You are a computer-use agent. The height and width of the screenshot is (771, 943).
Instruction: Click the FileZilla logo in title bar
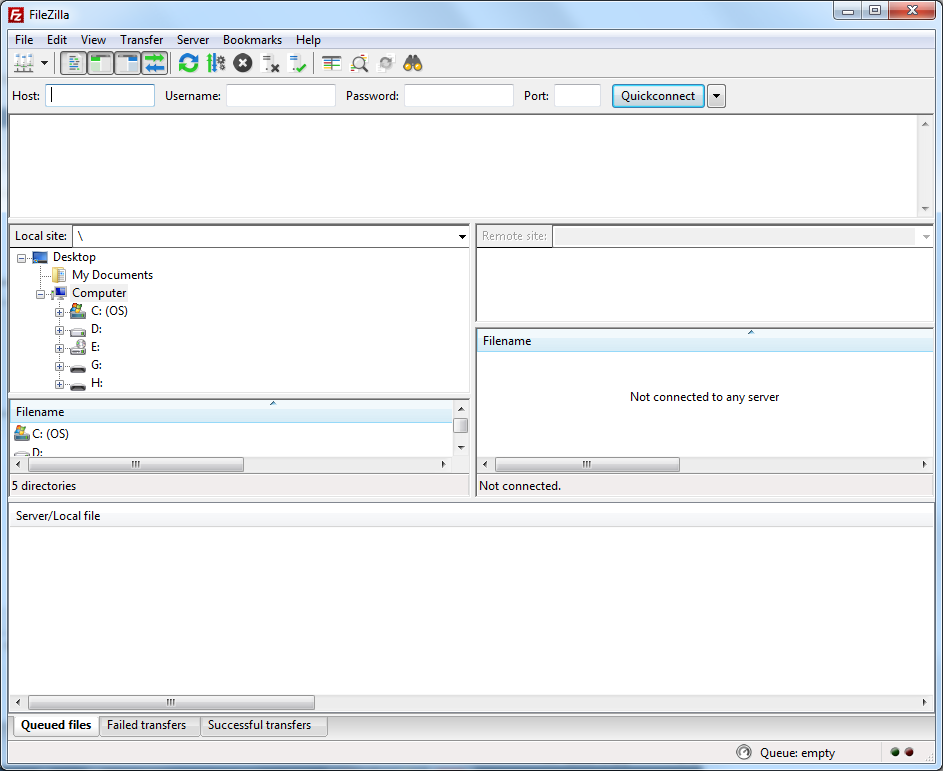pyautogui.click(x=16, y=14)
